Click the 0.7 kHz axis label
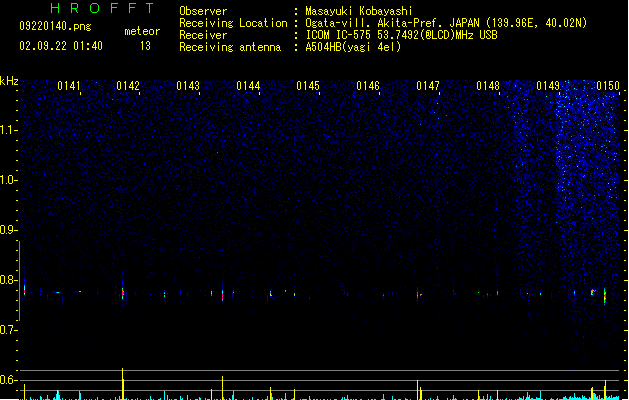The height and width of the screenshot is (400, 629). (9, 330)
